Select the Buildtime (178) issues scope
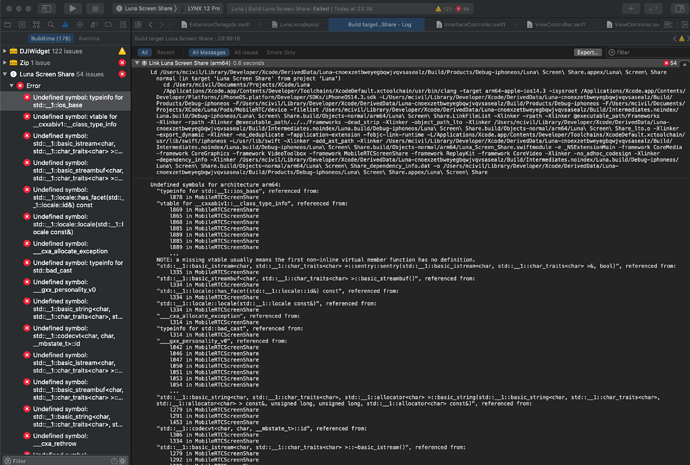 51,39
